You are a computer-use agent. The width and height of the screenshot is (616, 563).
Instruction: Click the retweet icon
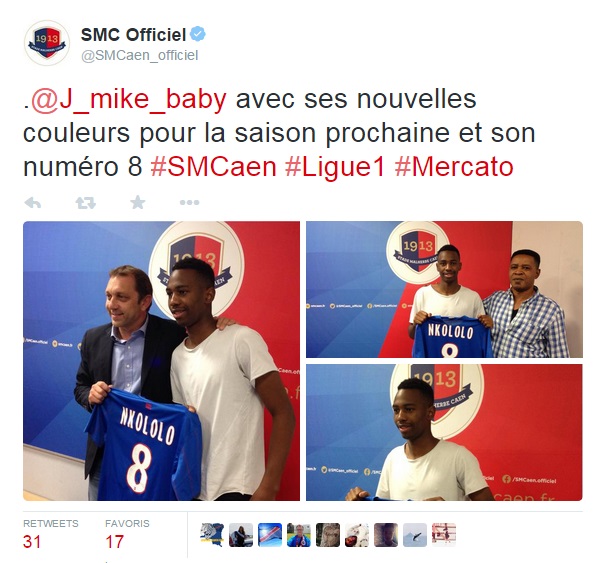point(85,203)
